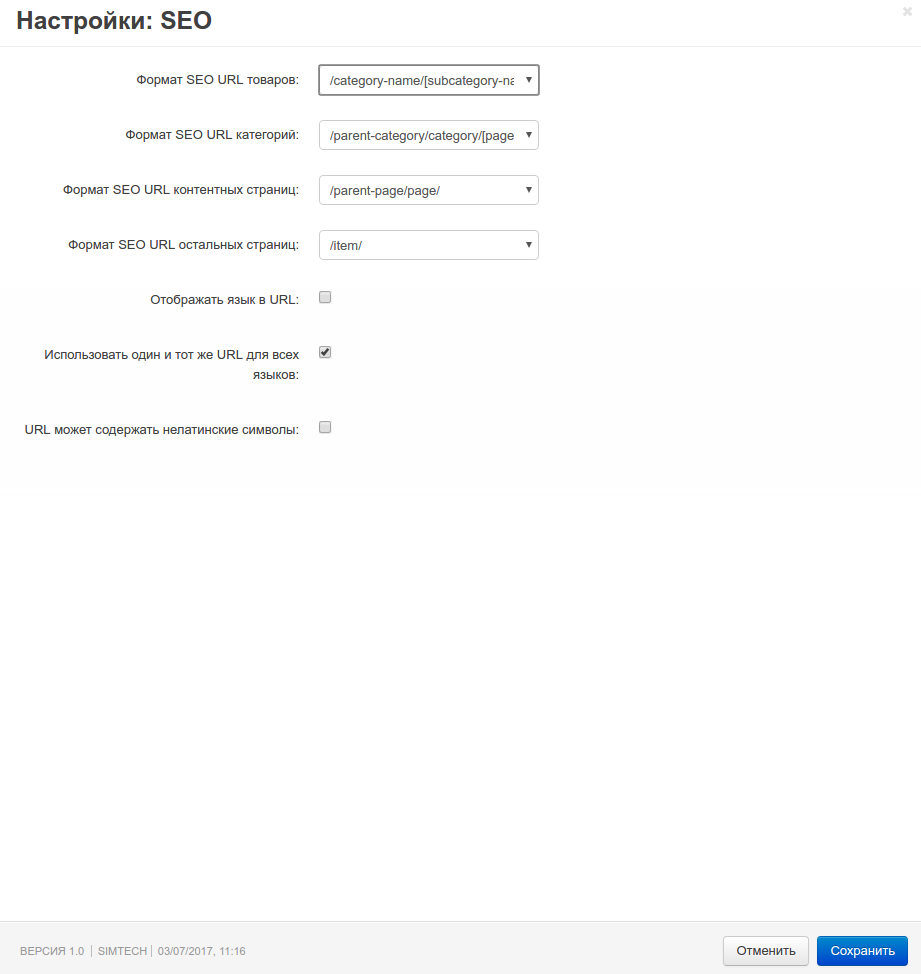Open the content pages URL format dropdown showing /parent-page/page/
The width and height of the screenshot is (921, 974).
(x=429, y=190)
